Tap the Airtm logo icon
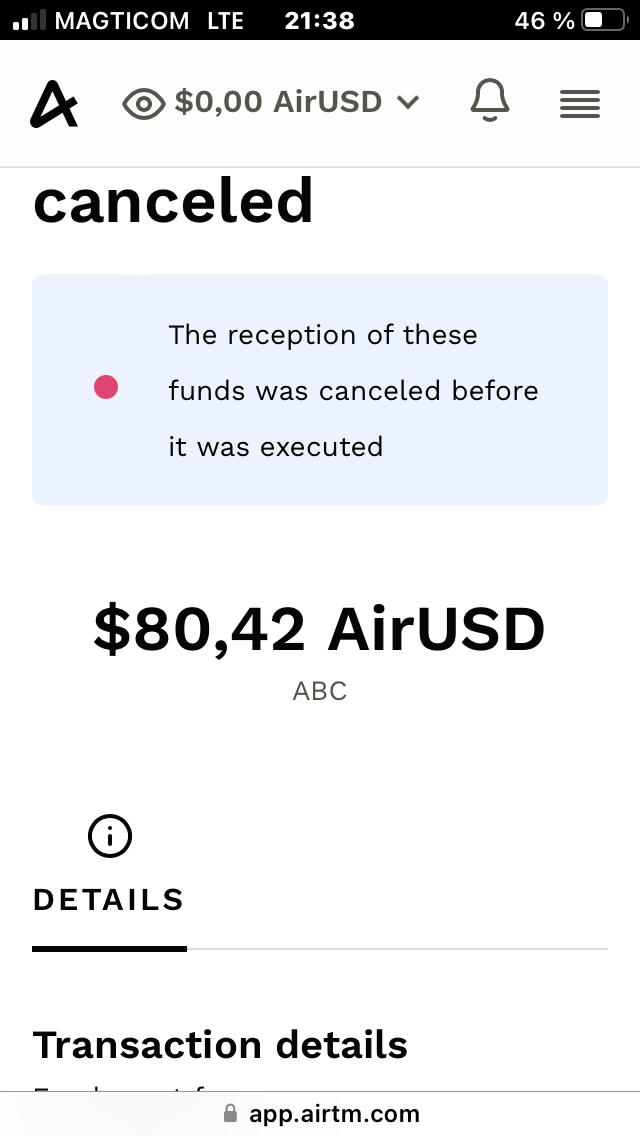 coord(54,103)
